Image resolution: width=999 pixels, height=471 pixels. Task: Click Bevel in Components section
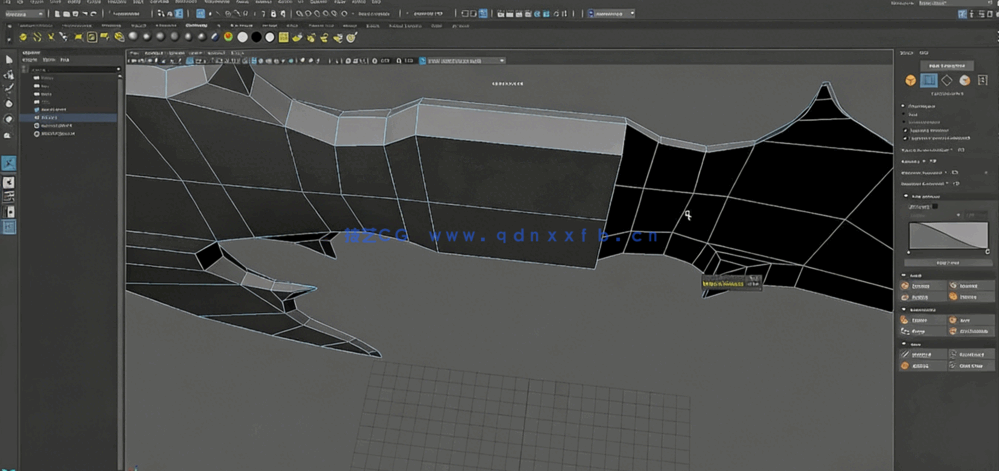(x=971, y=320)
